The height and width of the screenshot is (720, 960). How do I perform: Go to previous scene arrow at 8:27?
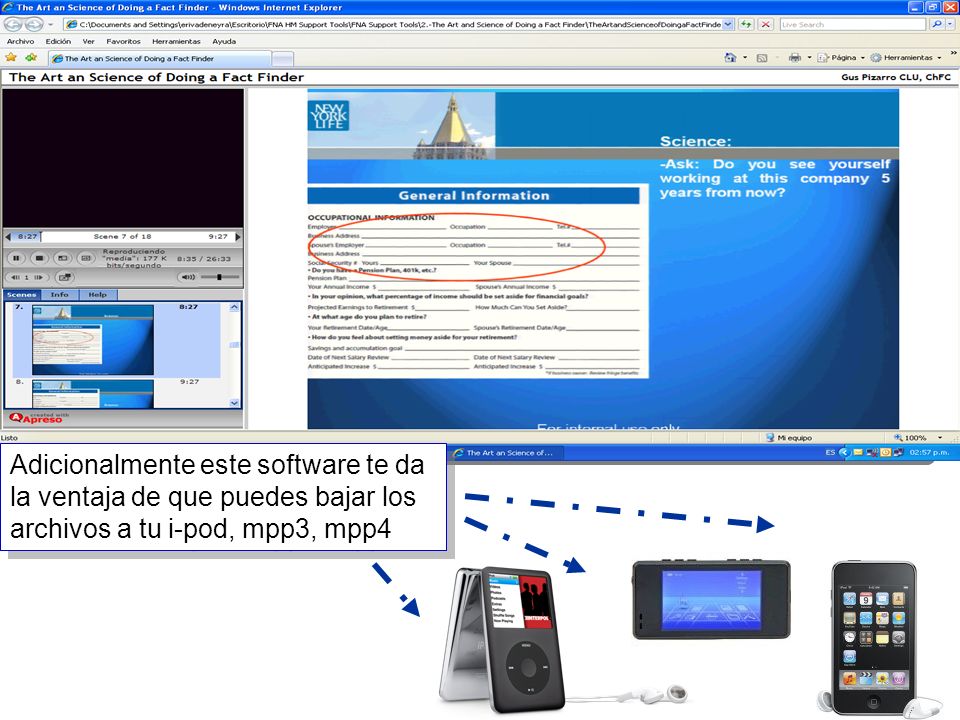(x=7, y=236)
